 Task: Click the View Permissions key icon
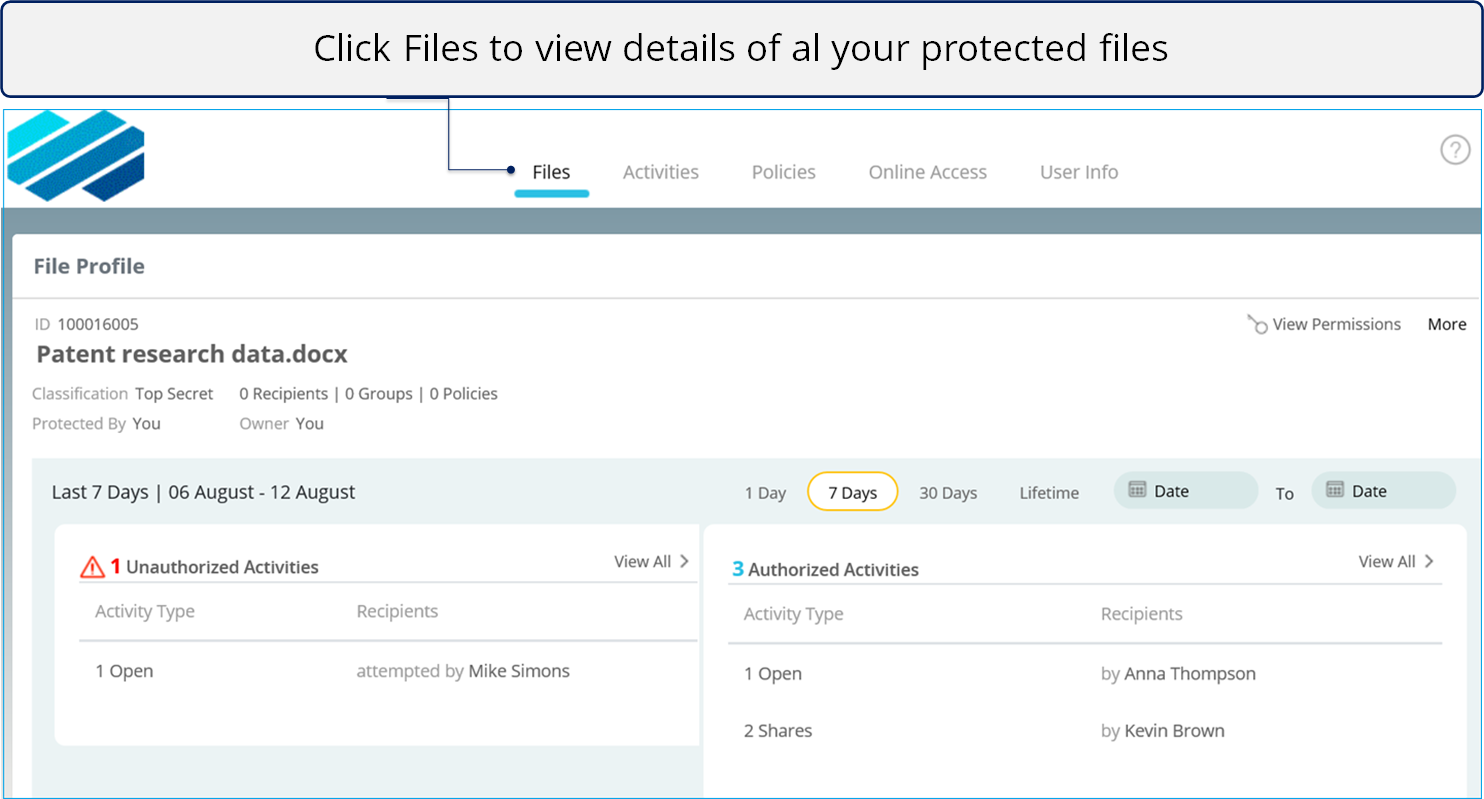pyautogui.click(x=1257, y=324)
